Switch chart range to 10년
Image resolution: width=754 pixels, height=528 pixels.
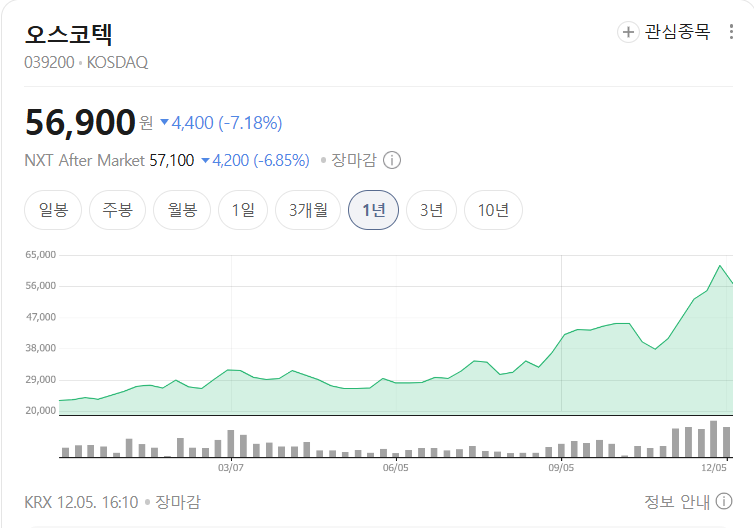pyautogui.click(x=493, y=210)
